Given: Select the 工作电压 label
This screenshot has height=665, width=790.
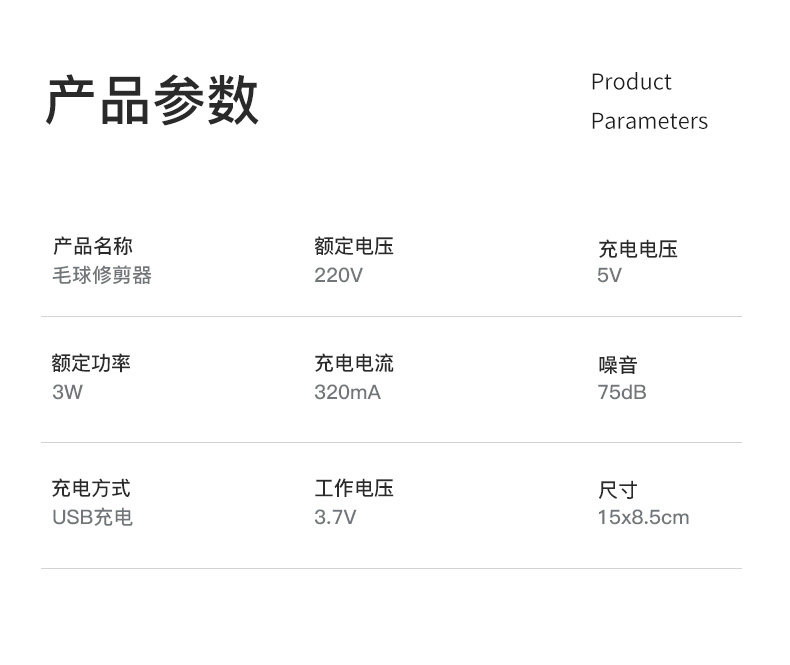Looking at the screenshot, I should point(354,489).
